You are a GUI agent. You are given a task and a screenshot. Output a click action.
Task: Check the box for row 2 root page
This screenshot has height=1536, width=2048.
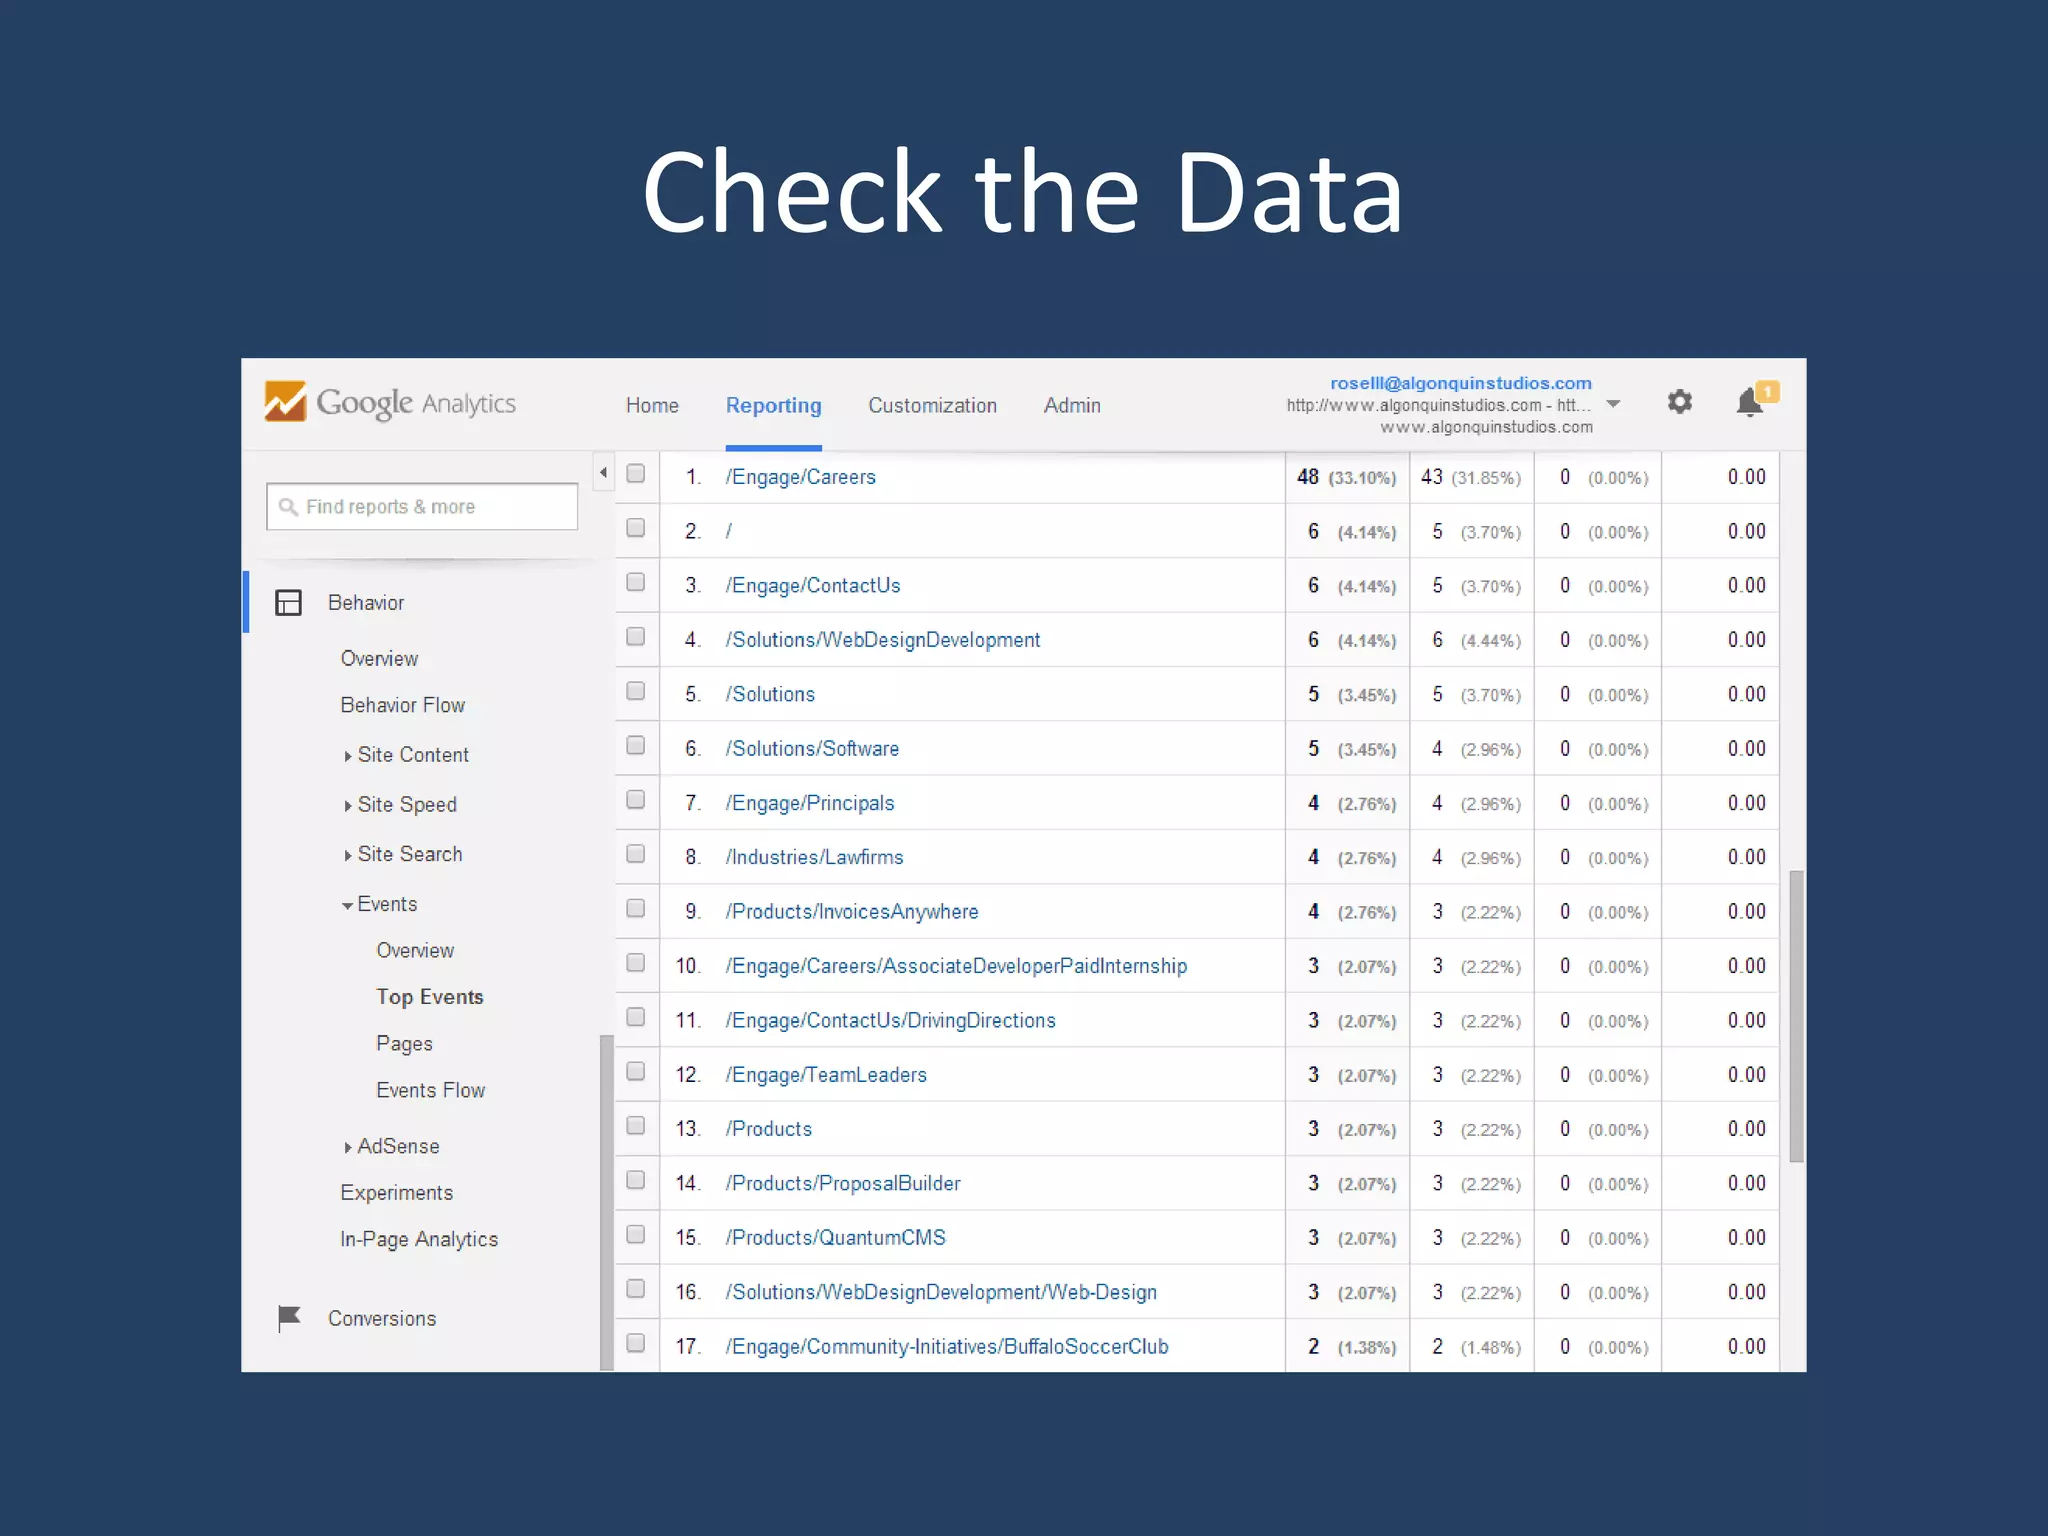[x=636, y=528]
